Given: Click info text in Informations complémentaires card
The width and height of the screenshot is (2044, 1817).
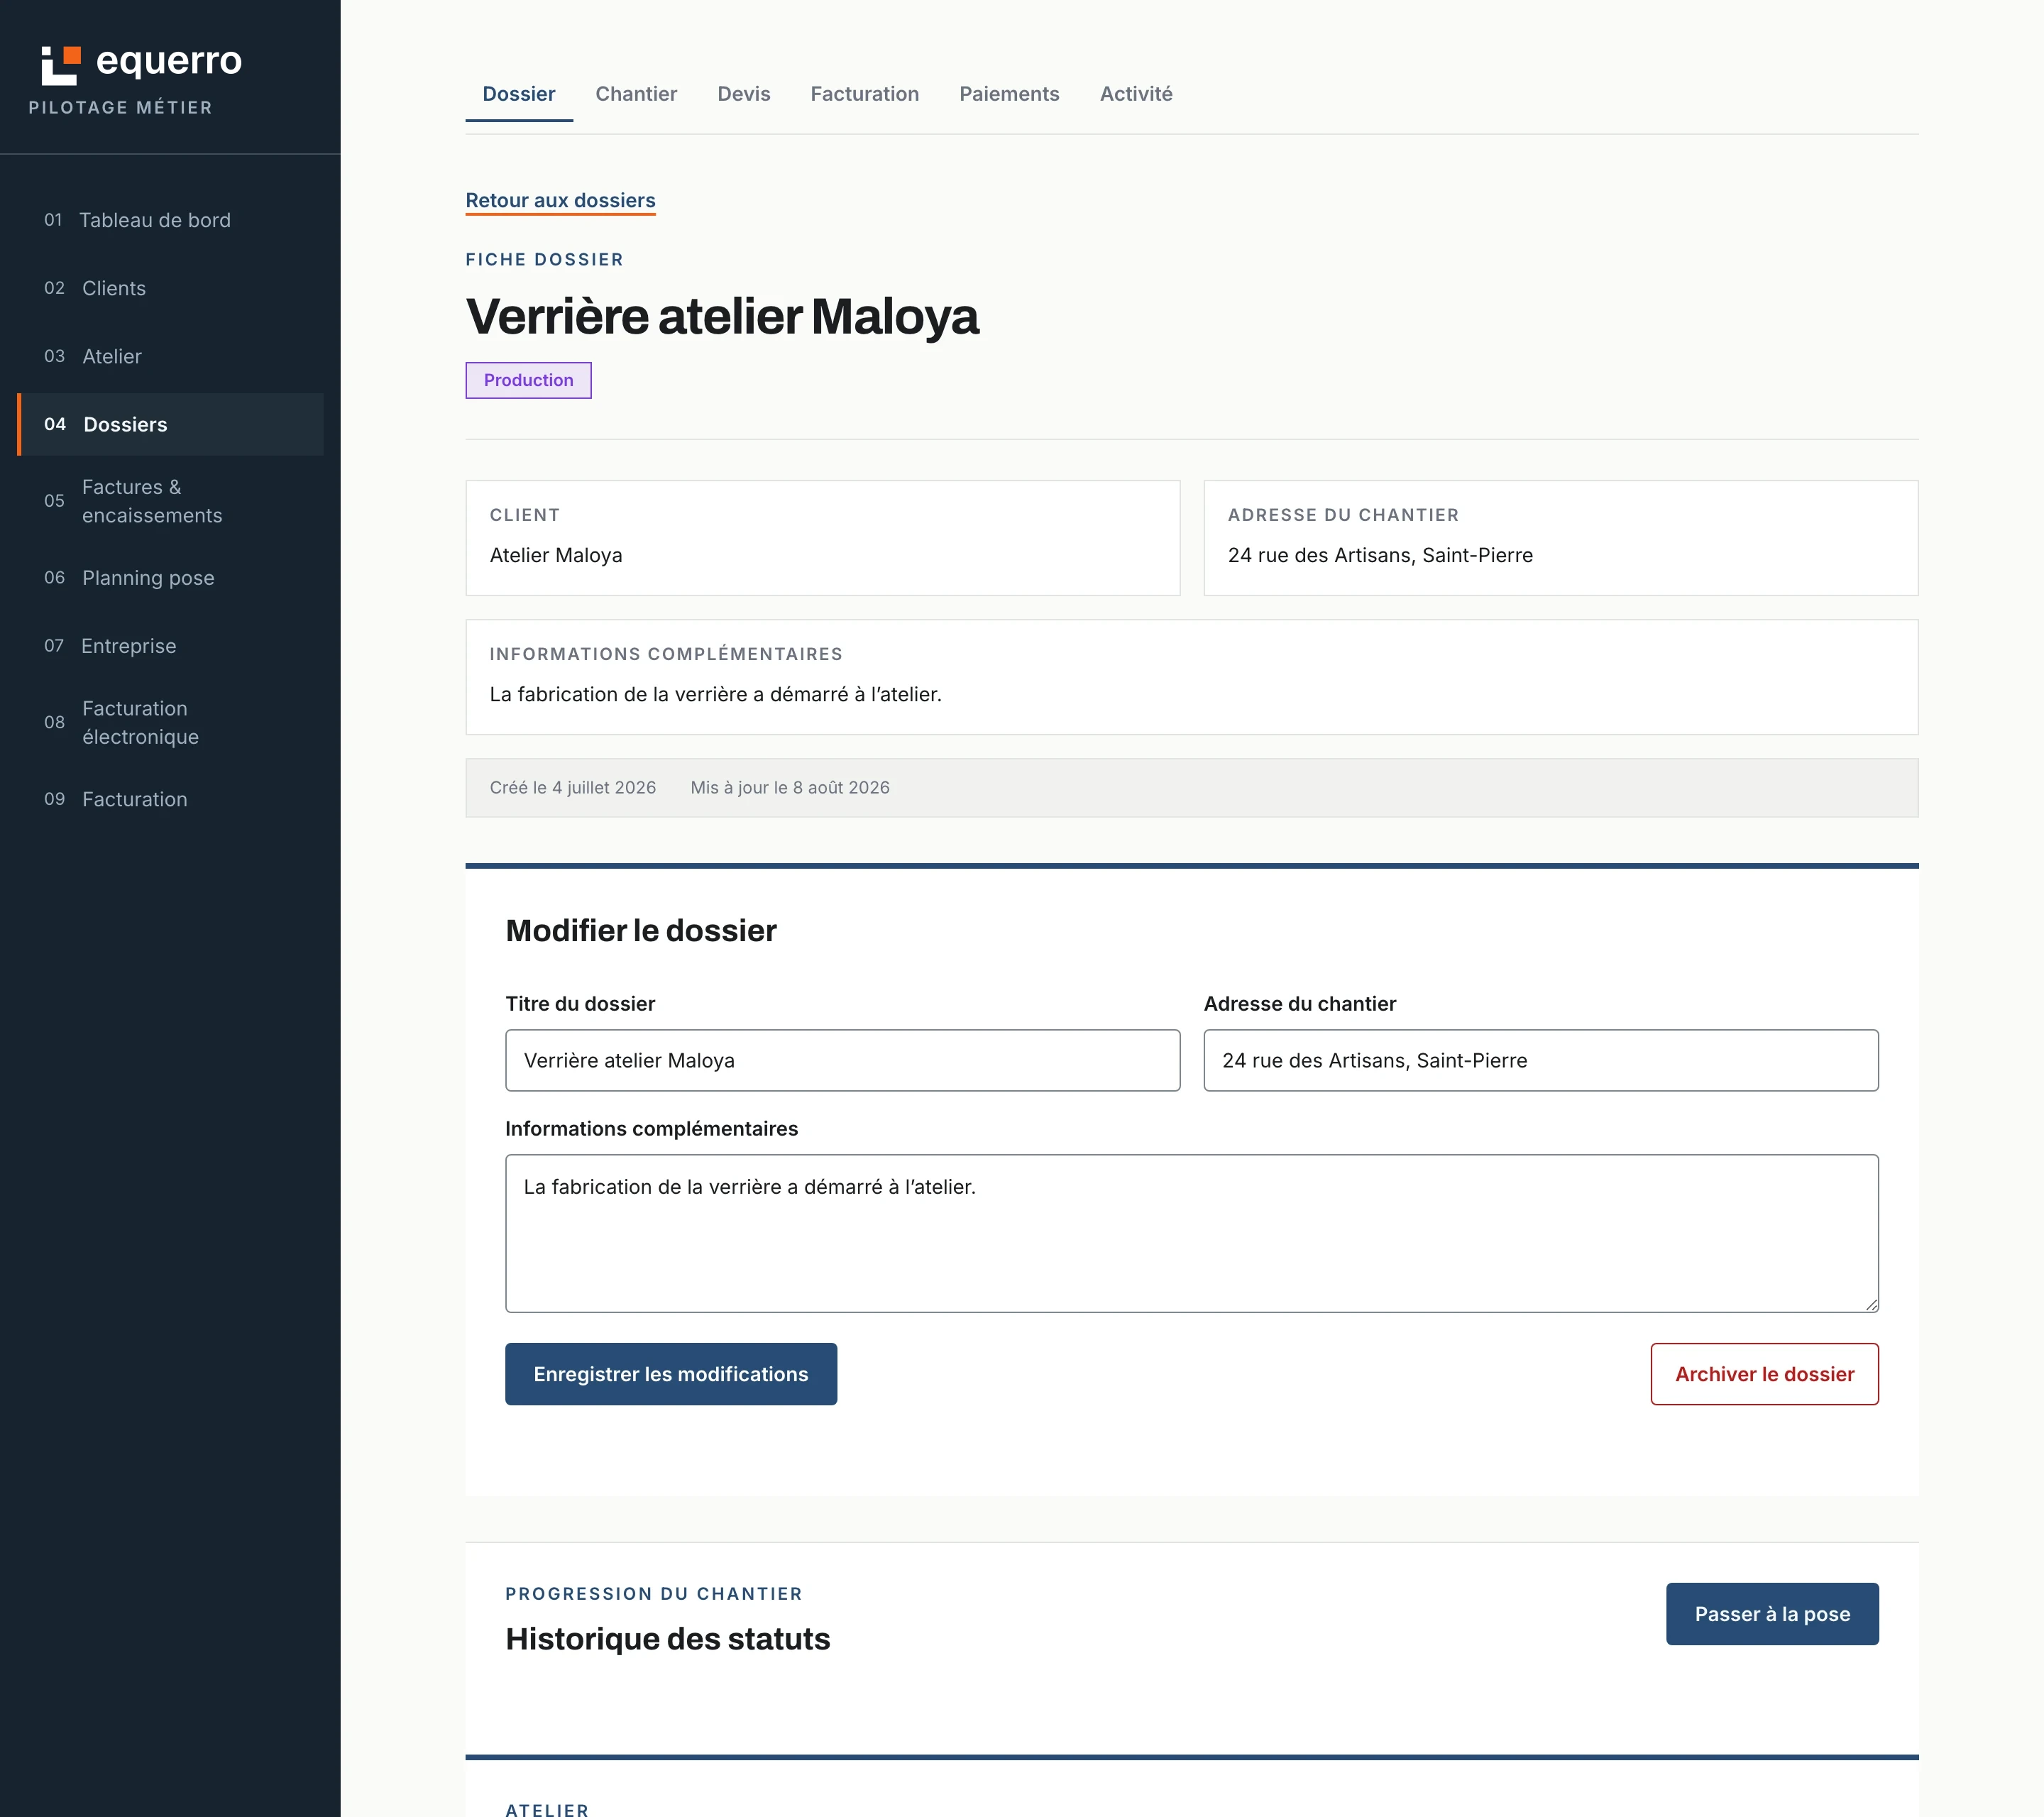Looking at the screenshot, I should 716,694.
